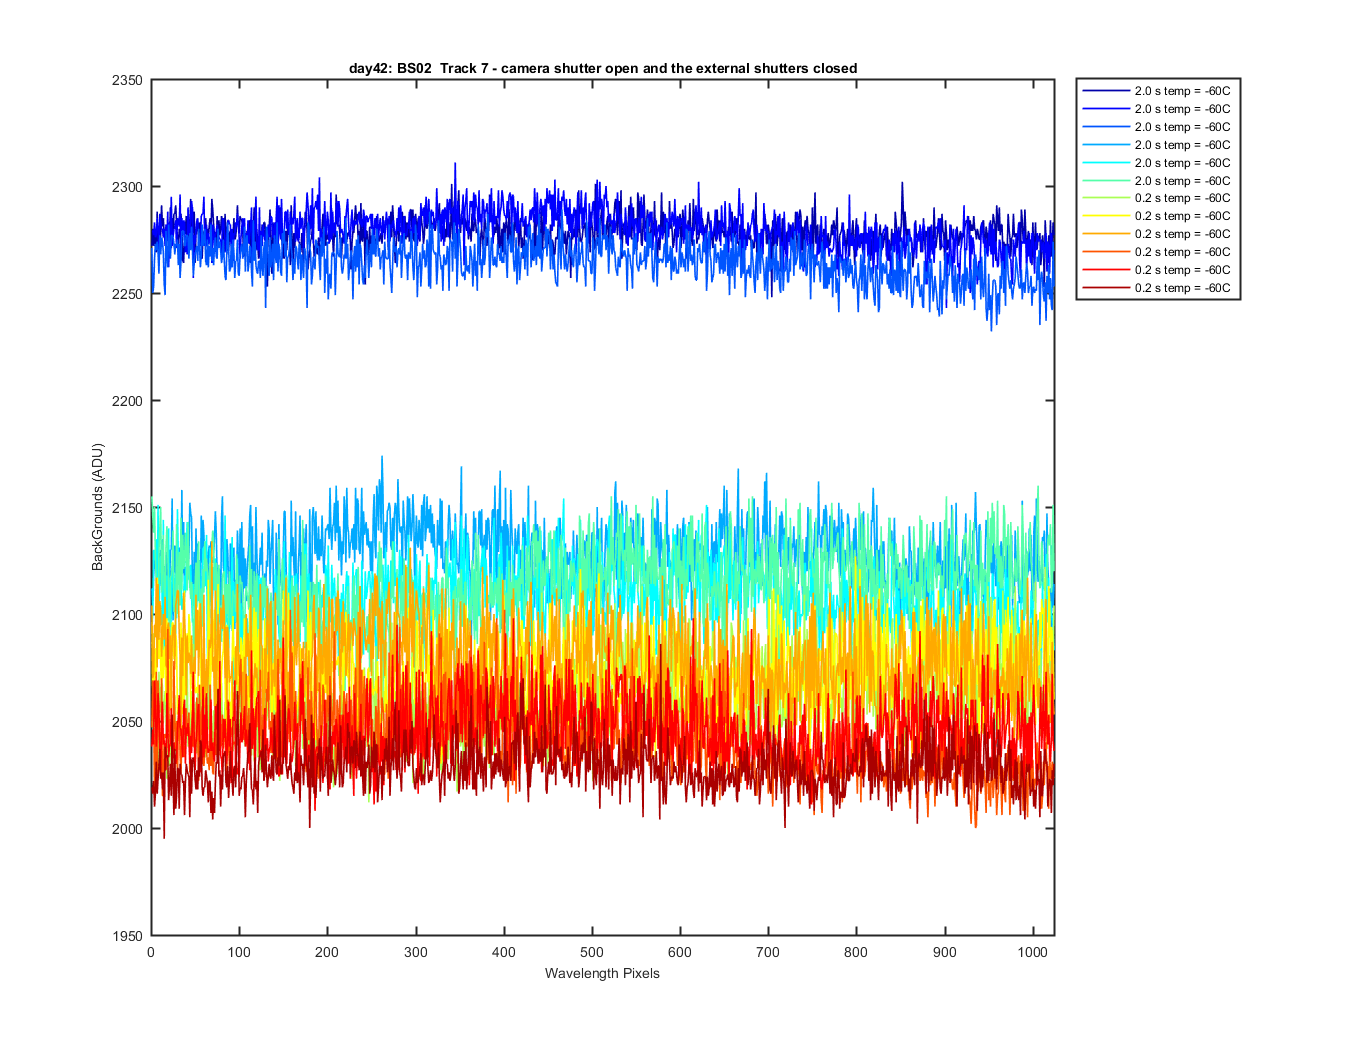The height and width of the screenshot is (1050, 1350).
Task: Click y-axis tick label 2350
Action: tap(128, 80)
